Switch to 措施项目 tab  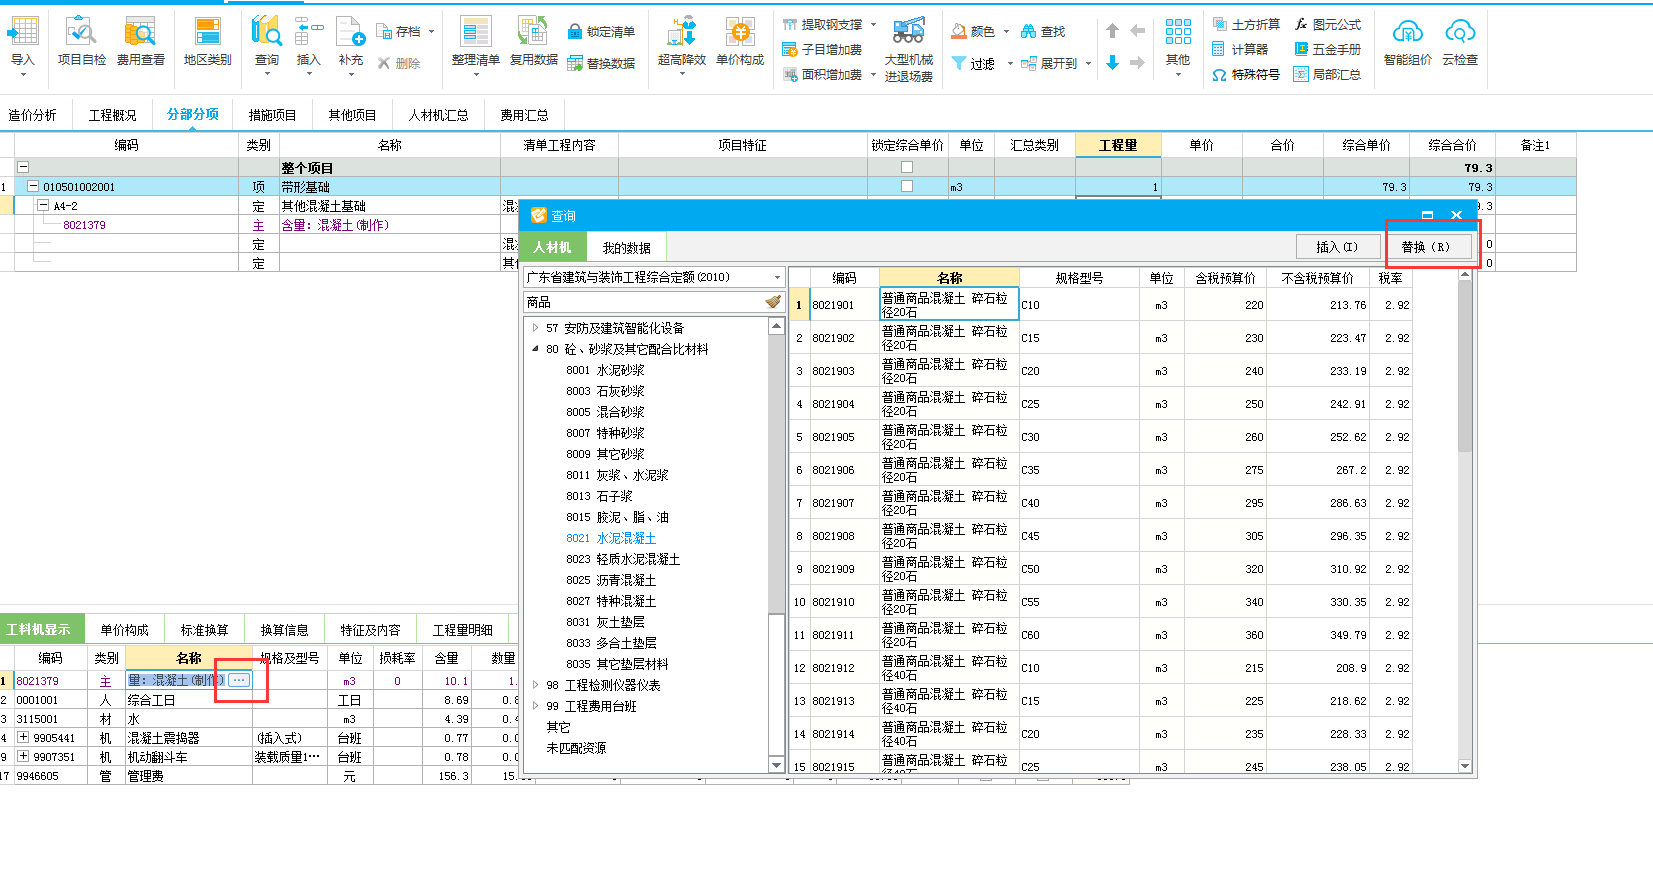pos(272,115)
